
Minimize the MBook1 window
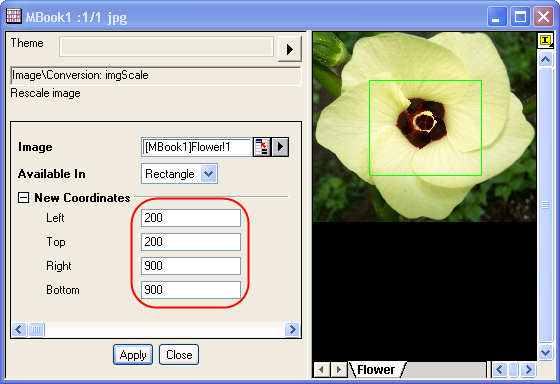tap(497, 16)
